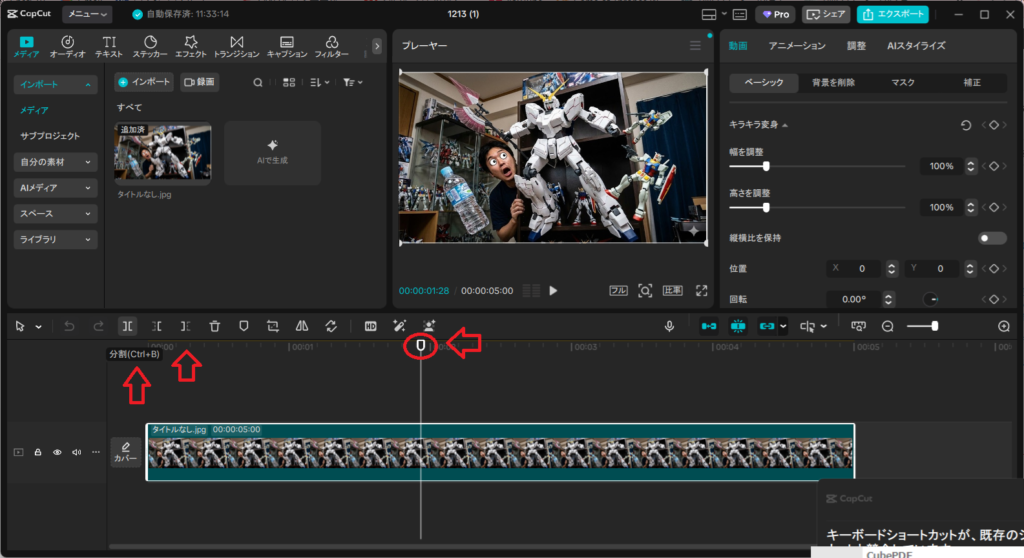Open the メニュー dropdown
1024x558 pixels.
pyautogui.click(x=87, y=15)
